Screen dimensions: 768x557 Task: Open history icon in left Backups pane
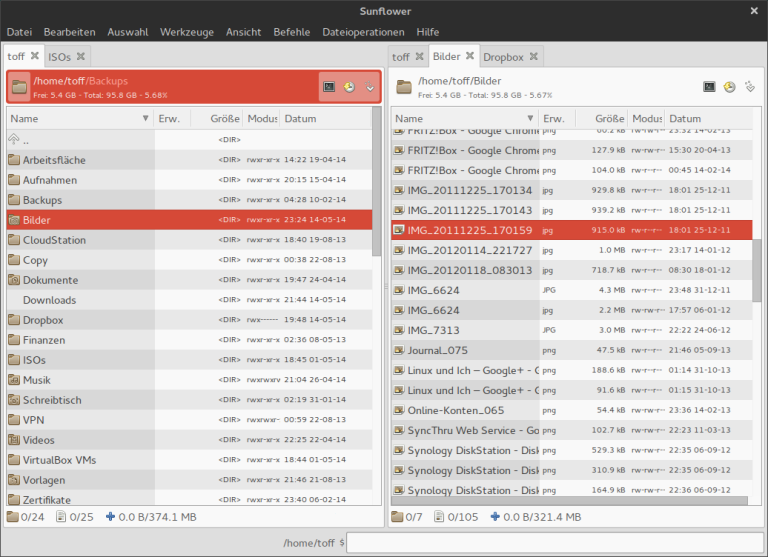(x=349, y=87)
